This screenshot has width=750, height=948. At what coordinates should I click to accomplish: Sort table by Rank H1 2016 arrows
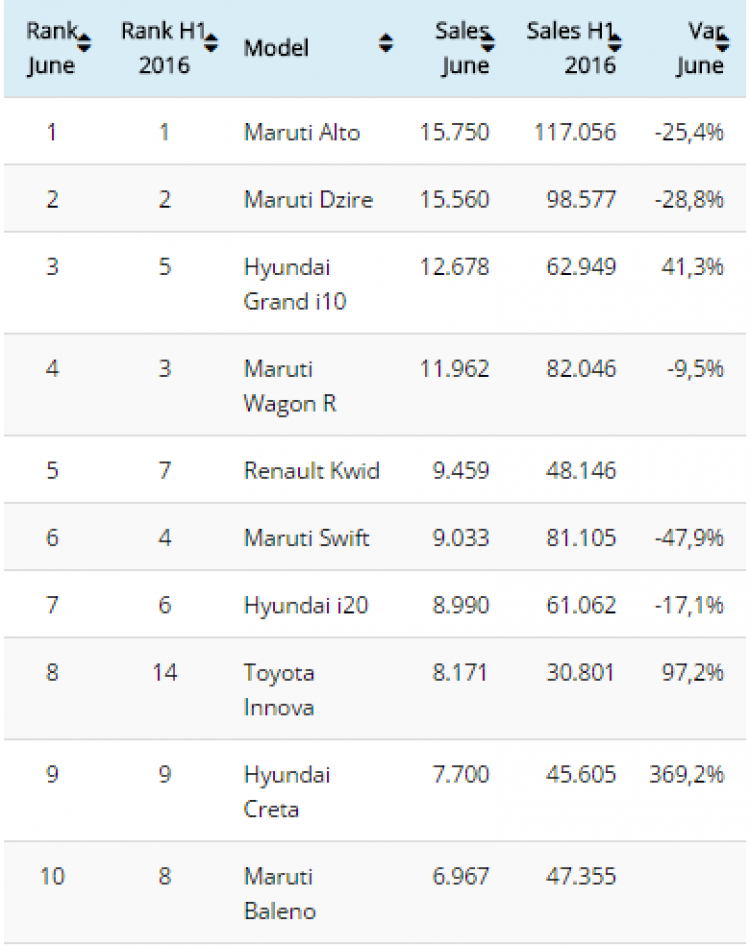click(x=211, y=43)
